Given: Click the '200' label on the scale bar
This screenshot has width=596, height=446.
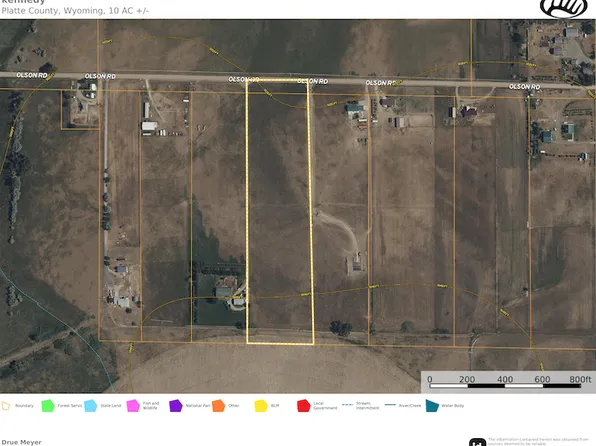Looking at the screenshot, I should point(467,379).
